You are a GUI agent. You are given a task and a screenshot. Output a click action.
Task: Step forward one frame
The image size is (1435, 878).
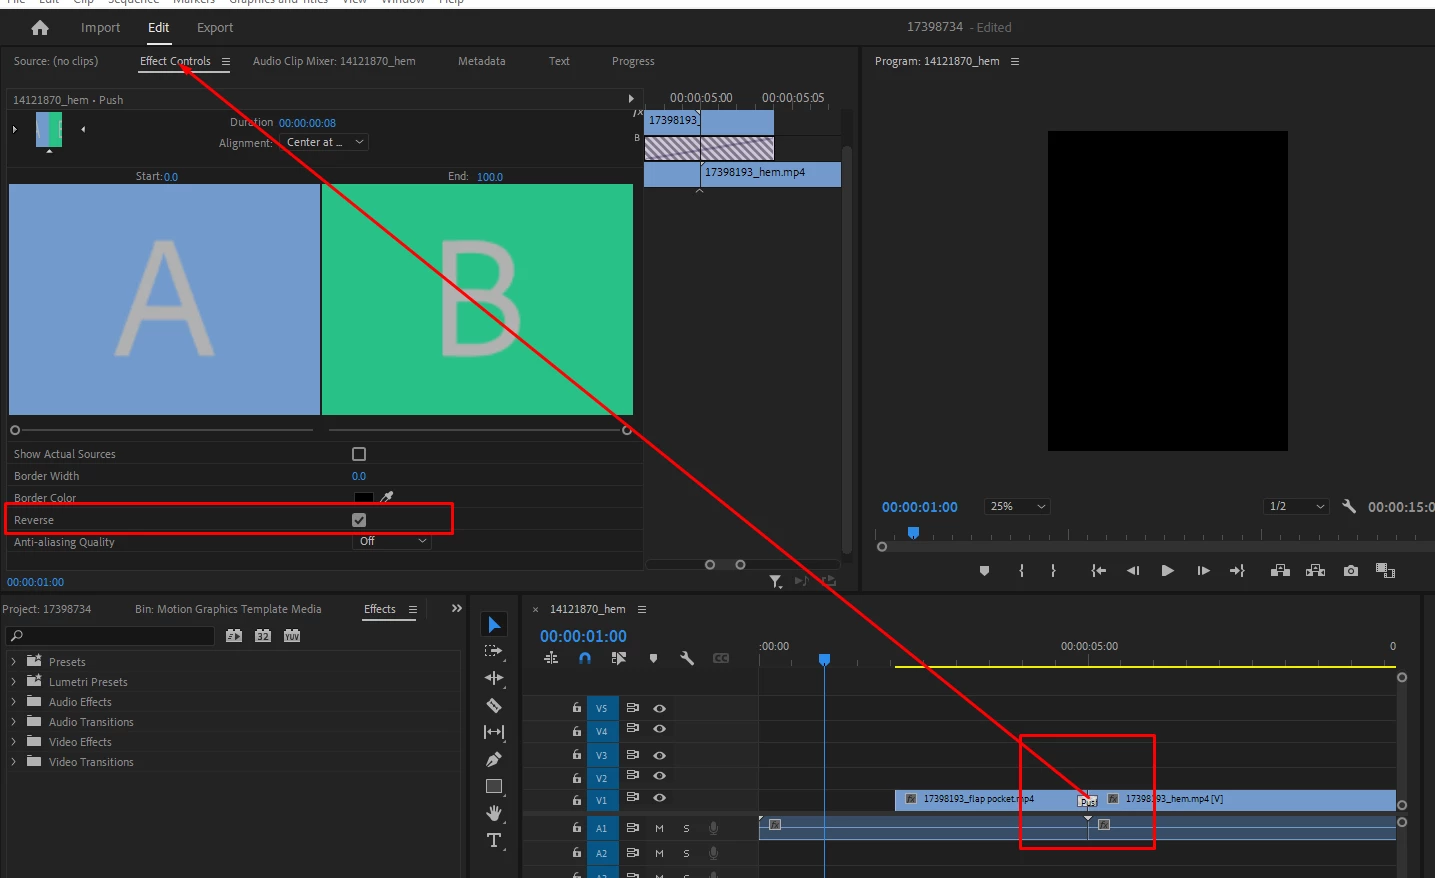coord(1203,570)
